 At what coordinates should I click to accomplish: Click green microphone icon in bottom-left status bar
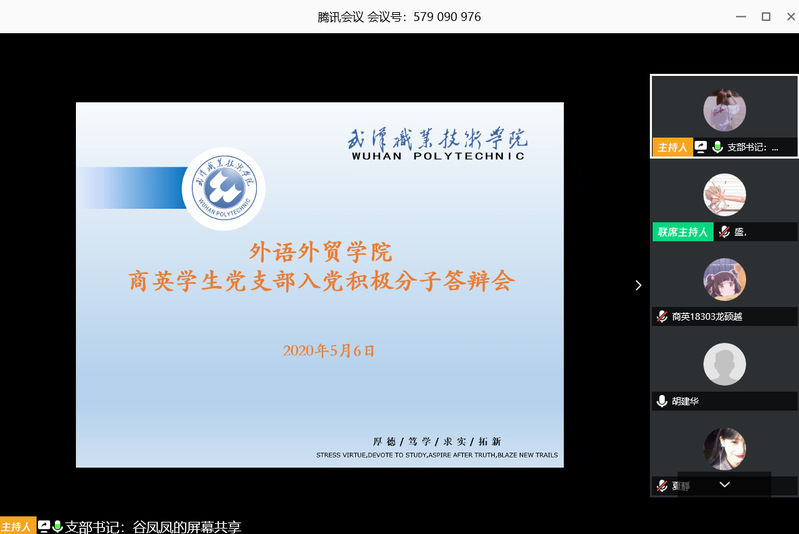point(57,526)
